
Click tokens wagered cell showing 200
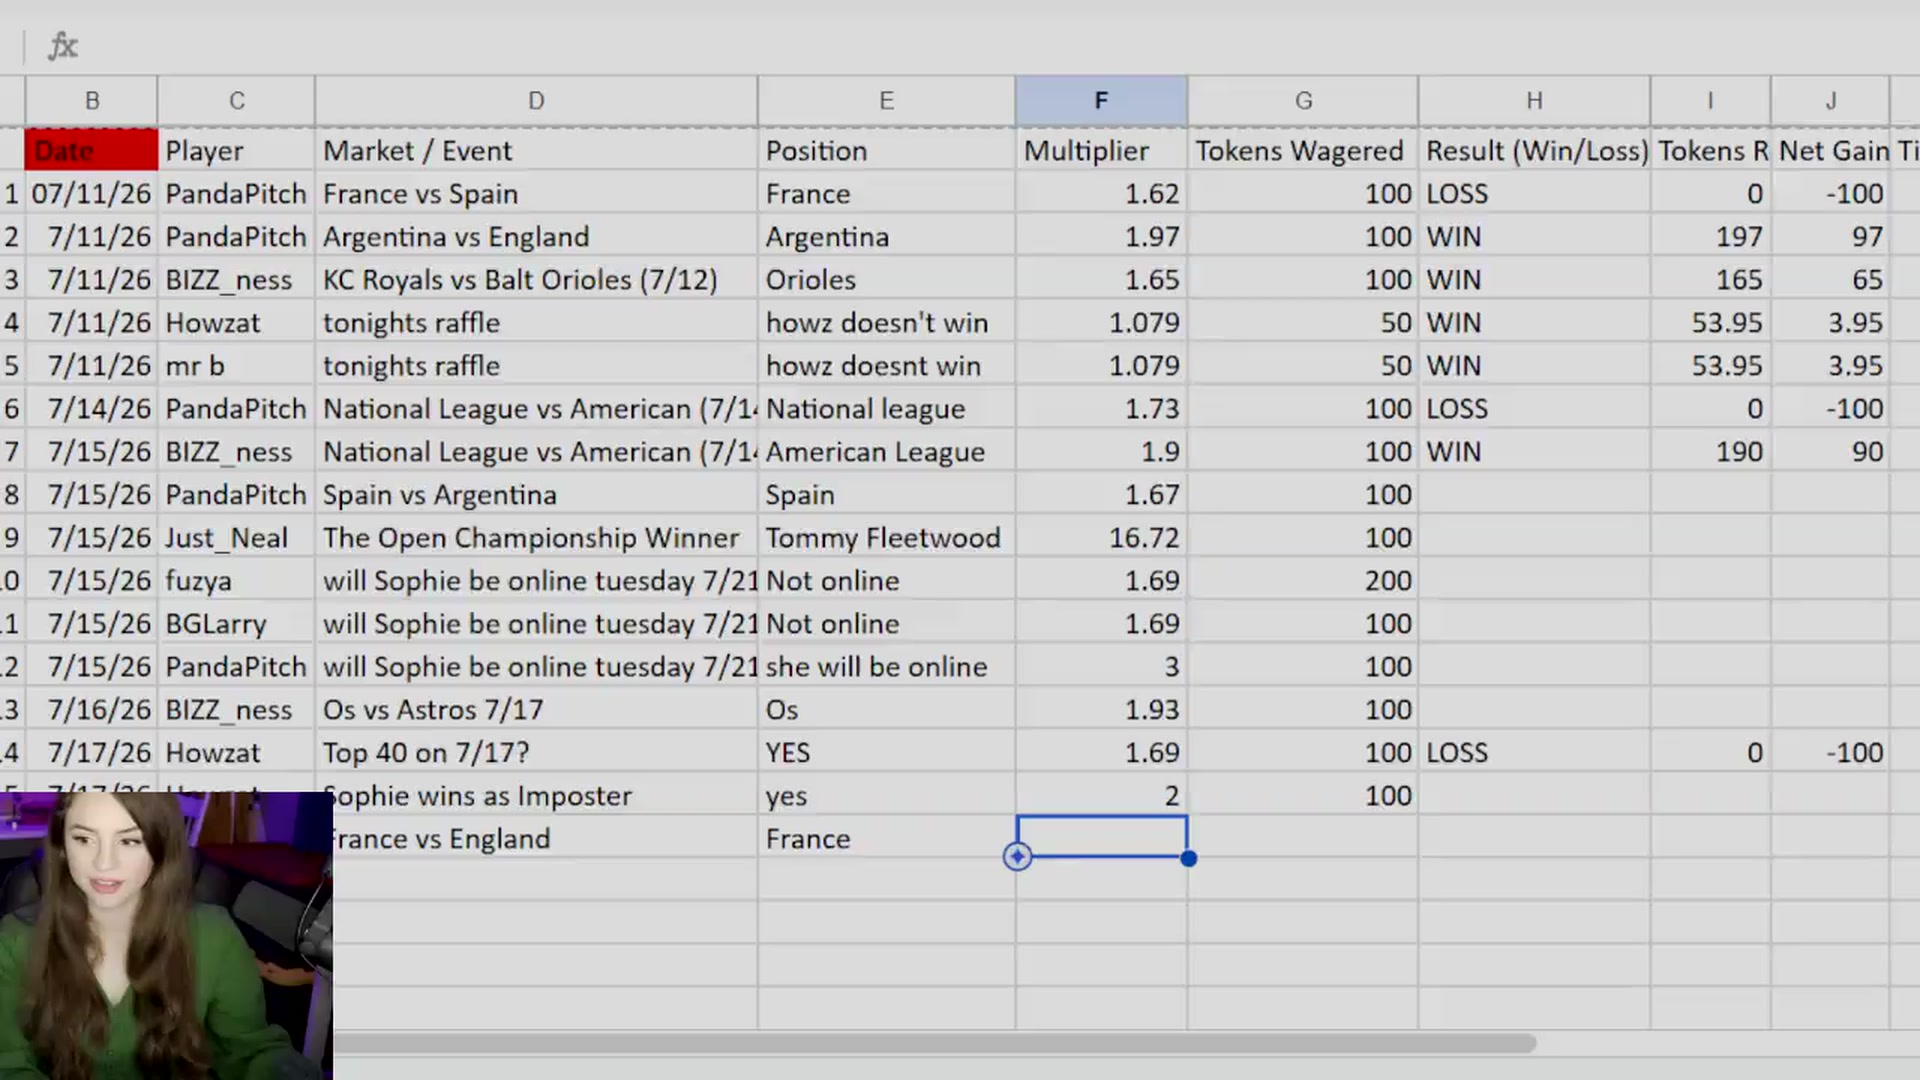point(1303,580)
